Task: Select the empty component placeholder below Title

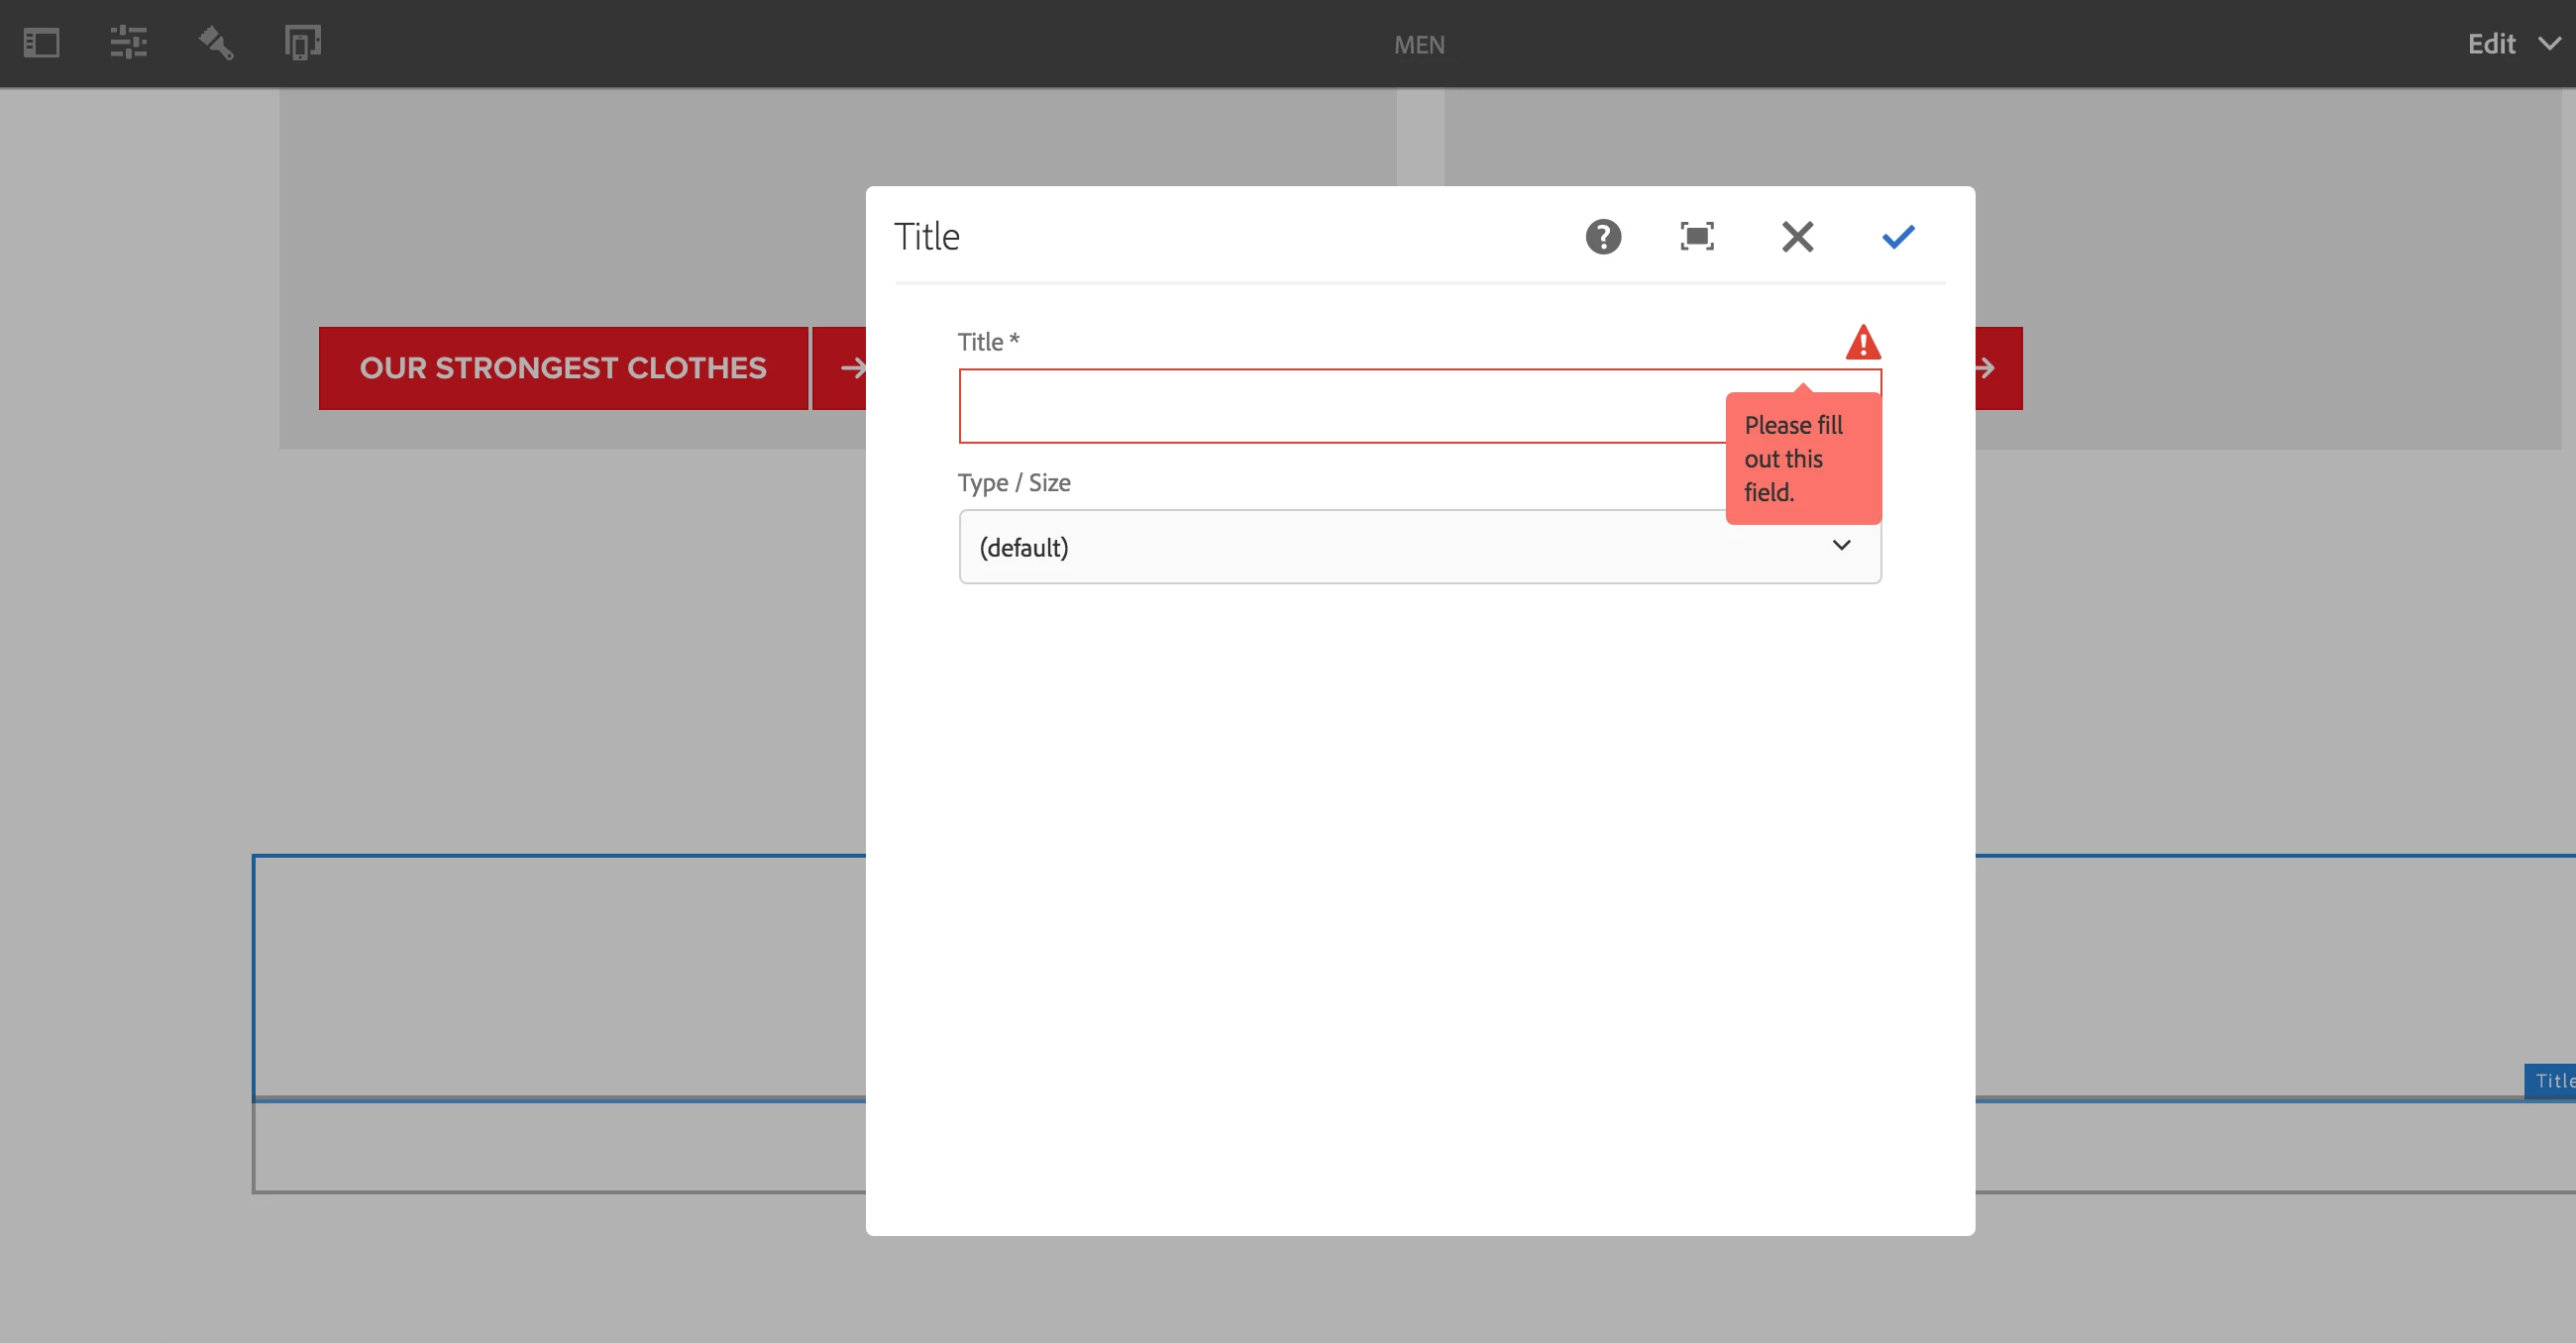Action: point(560,1147)
